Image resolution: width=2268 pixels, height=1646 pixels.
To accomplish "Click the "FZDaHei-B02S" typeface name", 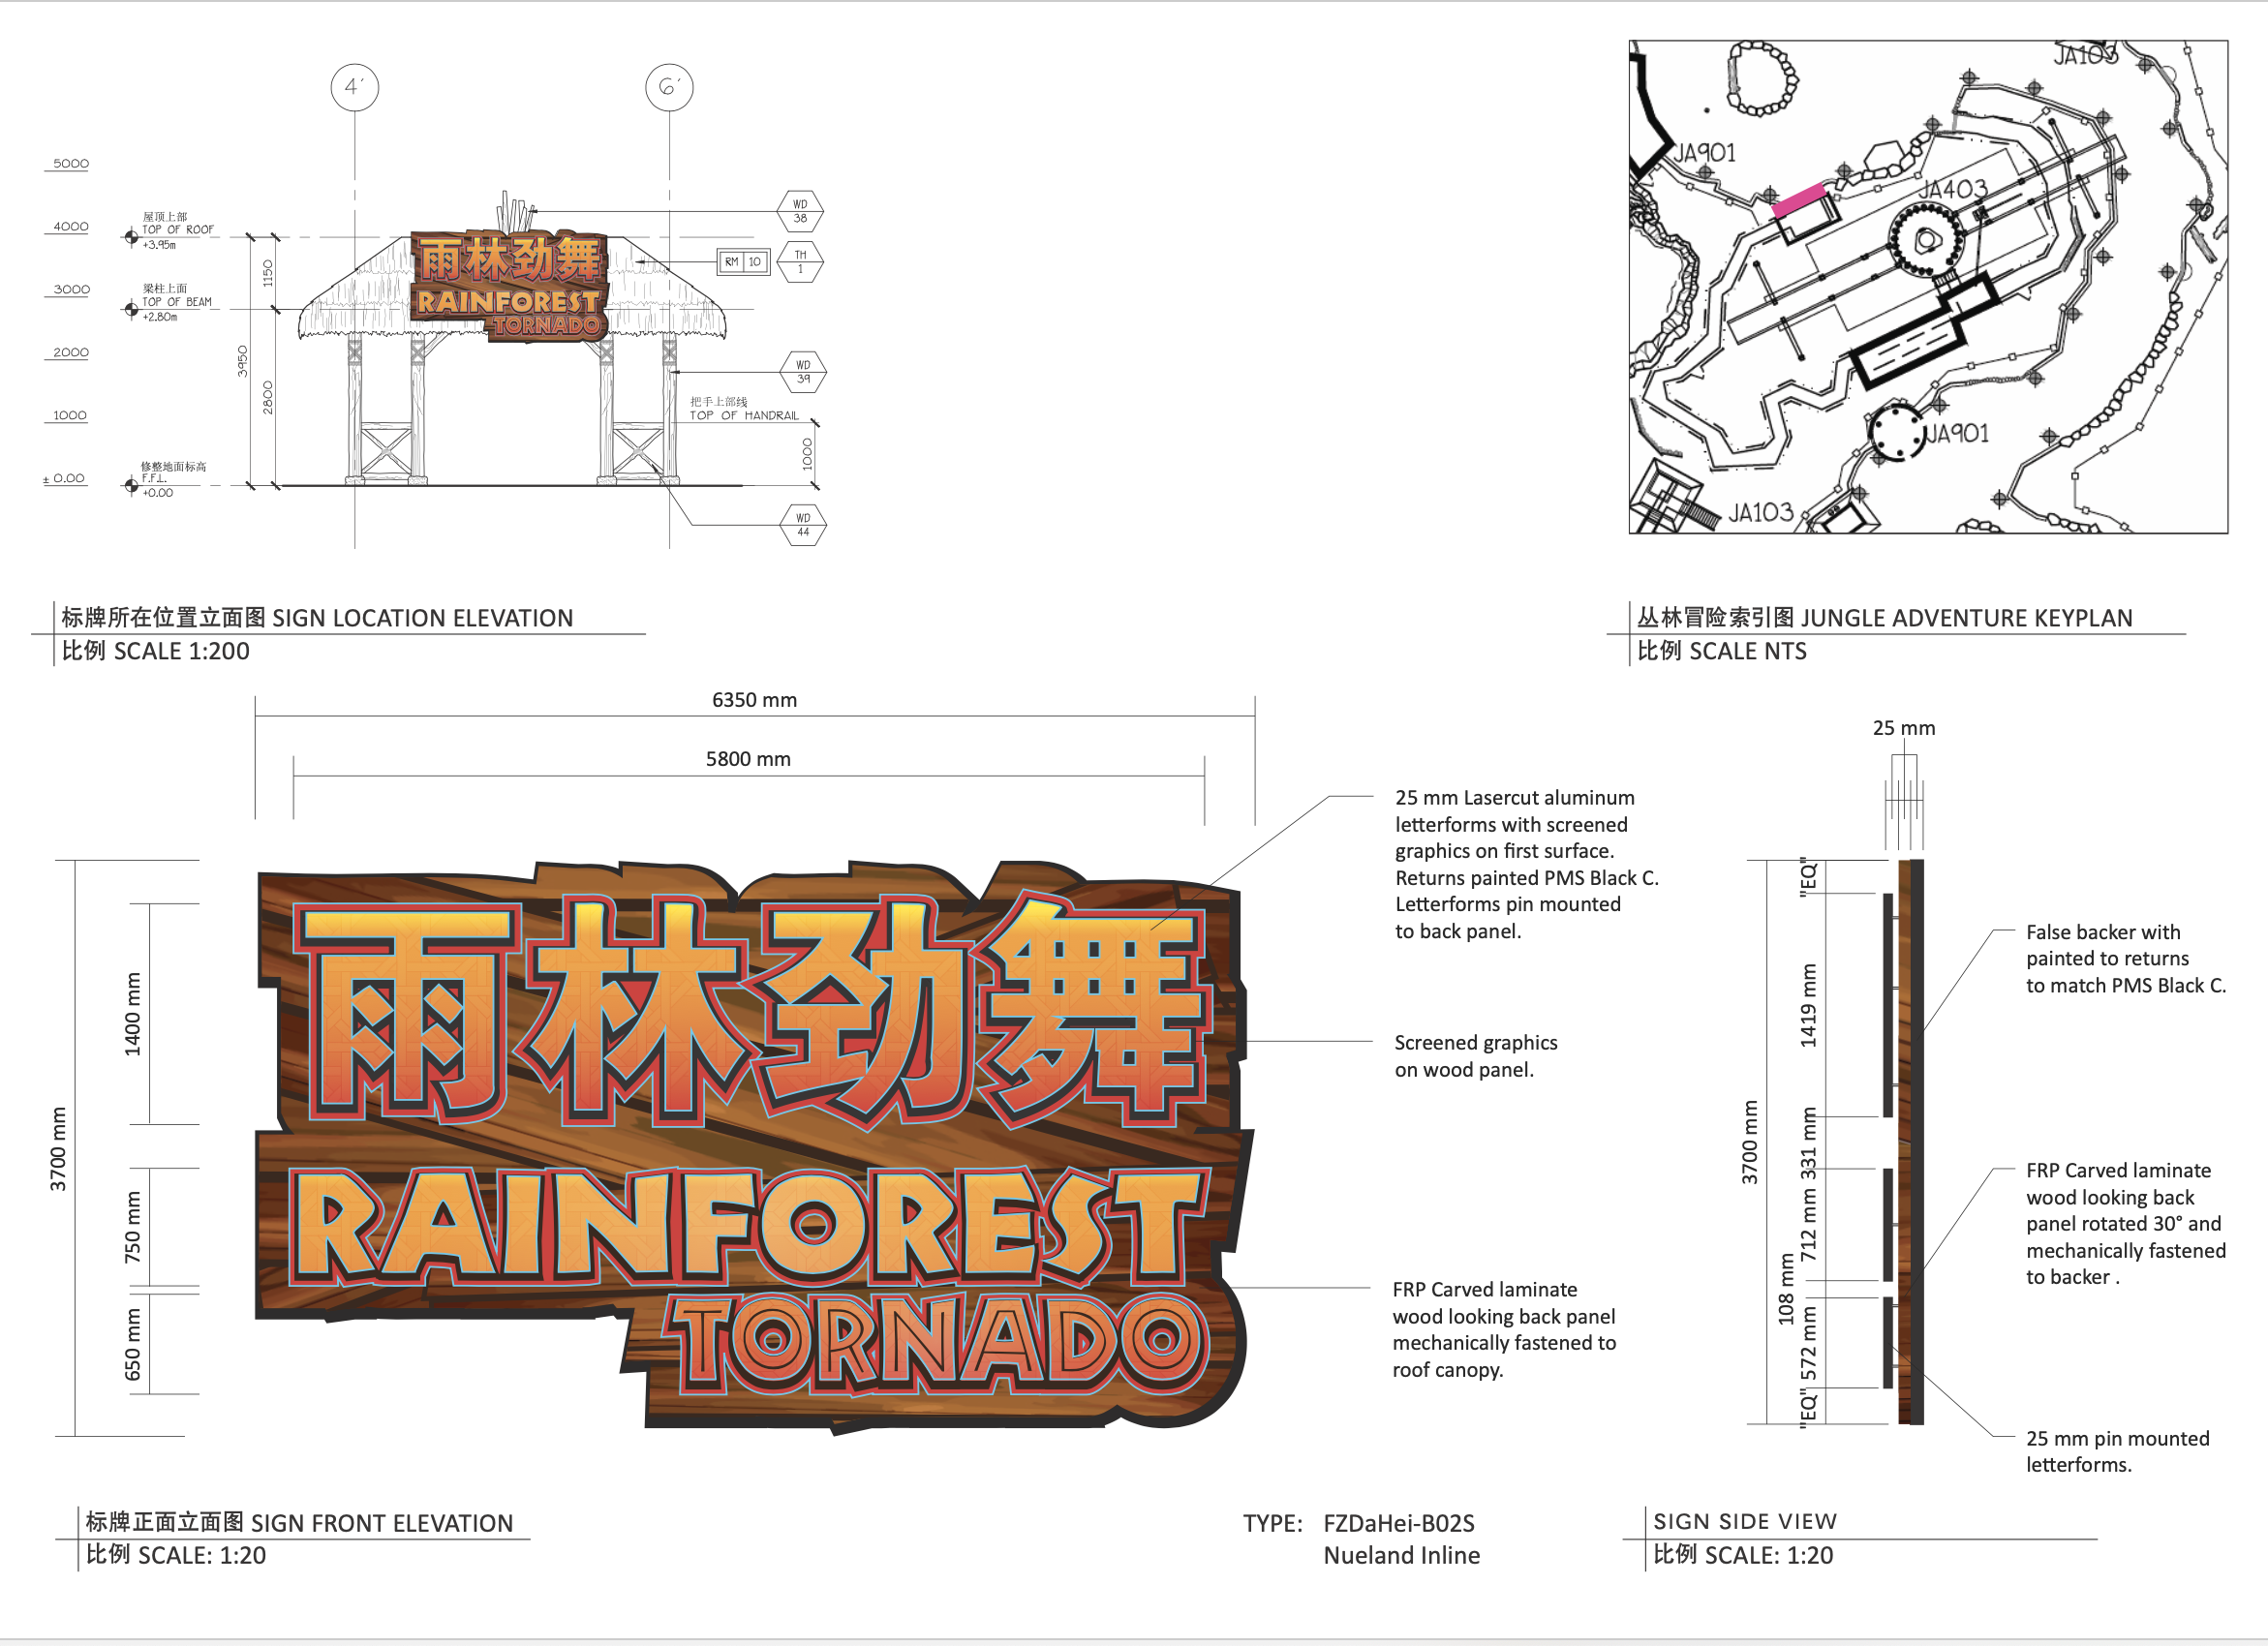I will point(1399,1523).
